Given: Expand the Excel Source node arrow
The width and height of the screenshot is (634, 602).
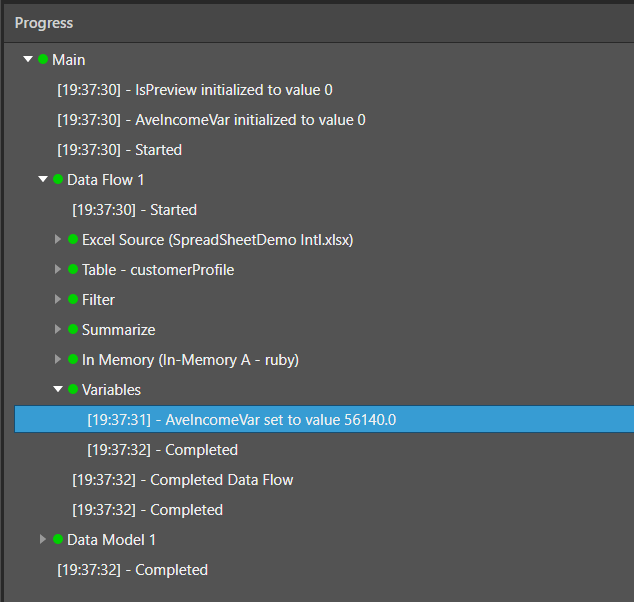Looking at the screenshot, I should click(58, 240).
